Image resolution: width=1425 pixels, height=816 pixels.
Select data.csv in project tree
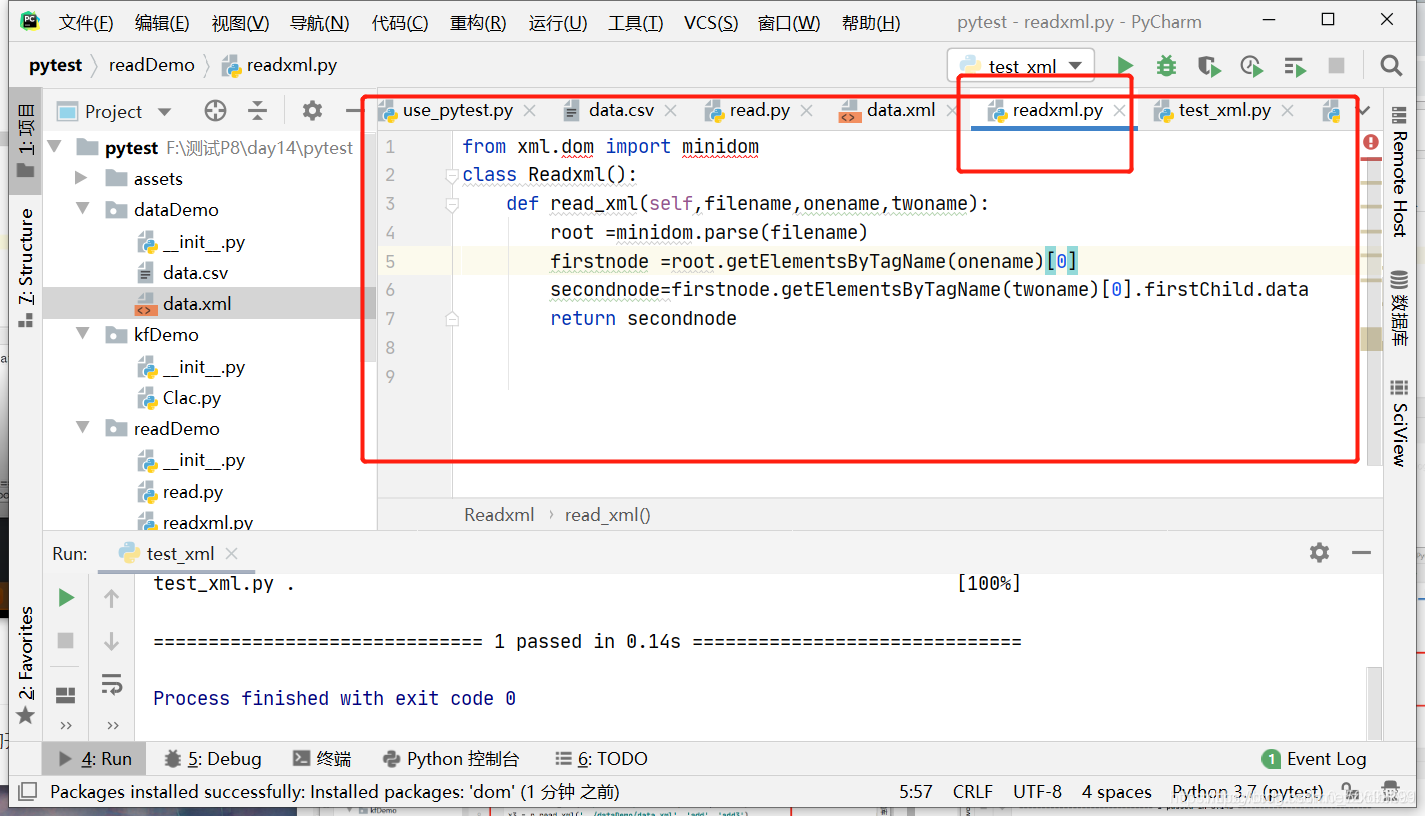pos(196,273)
